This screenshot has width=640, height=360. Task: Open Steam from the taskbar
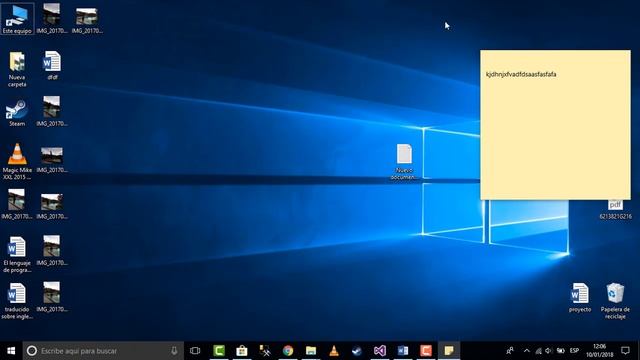pyautogui.click(x=357, y=351)
